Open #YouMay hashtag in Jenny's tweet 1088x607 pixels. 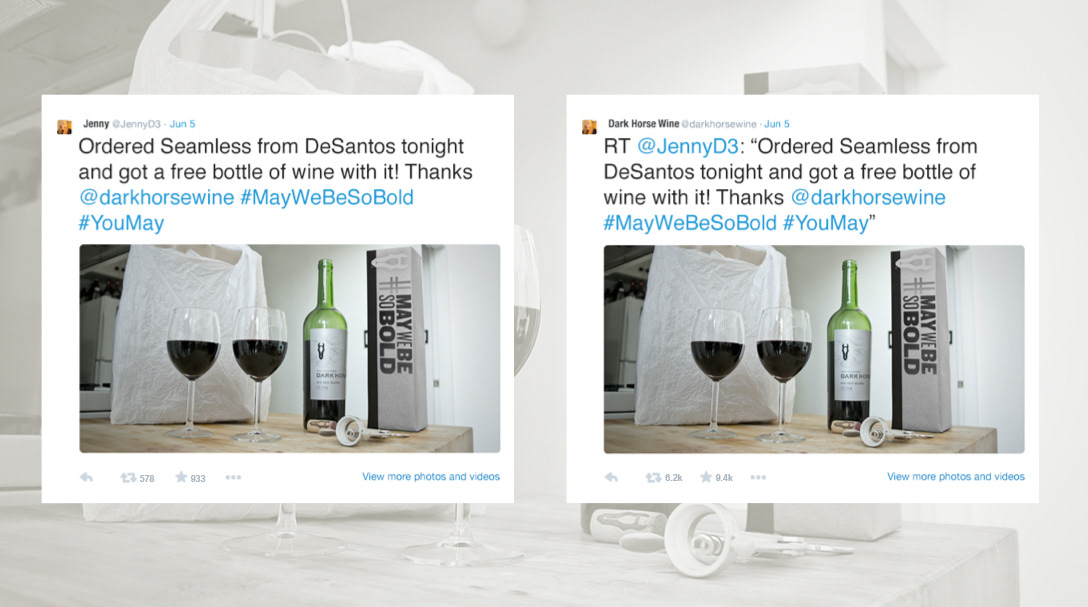tap(121, 223)
